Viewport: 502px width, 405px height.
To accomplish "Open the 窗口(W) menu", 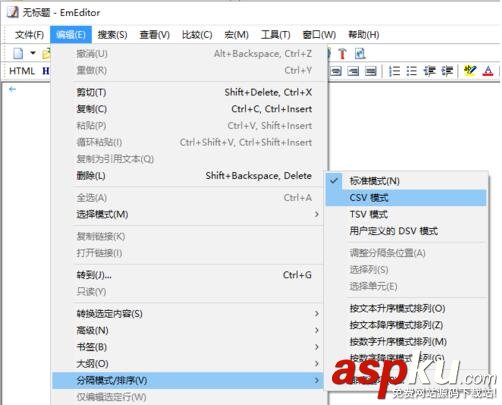I will click(319, 35).
